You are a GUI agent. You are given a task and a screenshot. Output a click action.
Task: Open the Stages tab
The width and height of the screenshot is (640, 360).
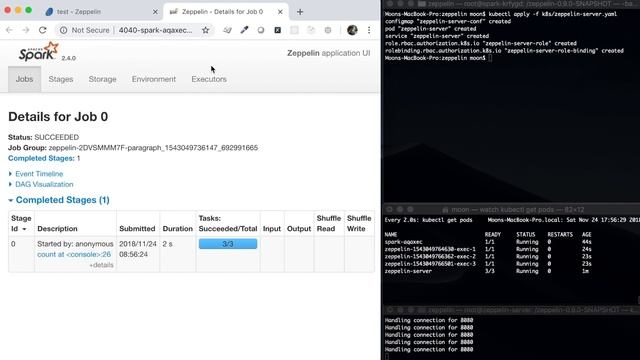61,79
